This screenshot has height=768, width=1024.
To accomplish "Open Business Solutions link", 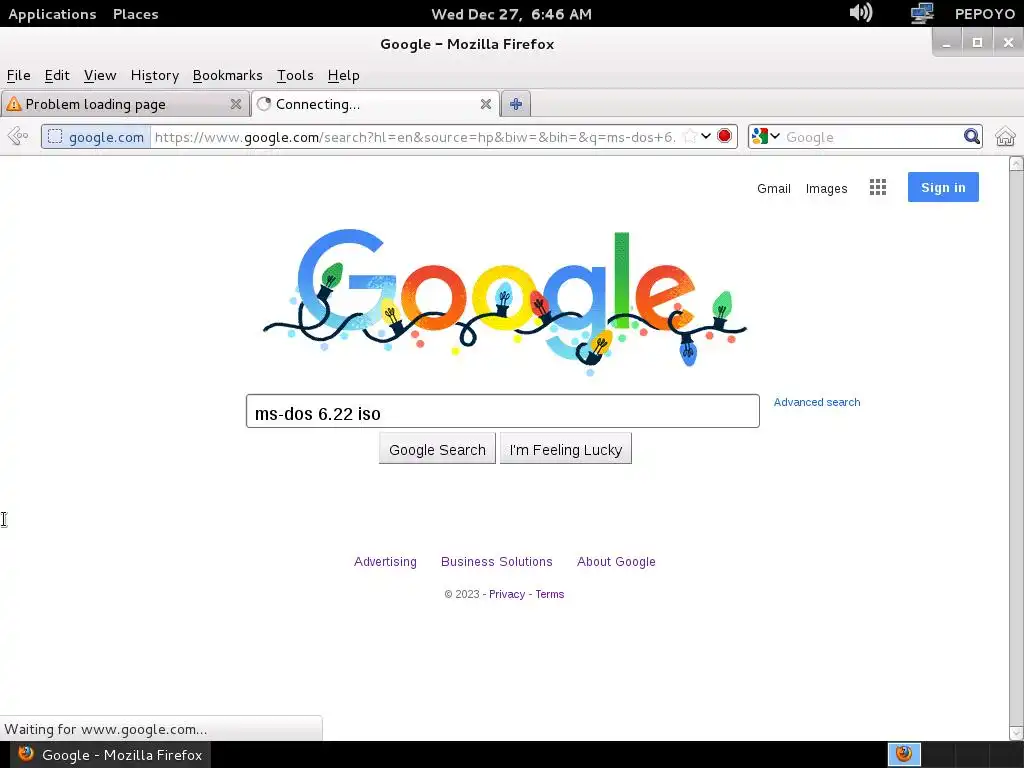I will pyautogui.click(x=496, y=562).
